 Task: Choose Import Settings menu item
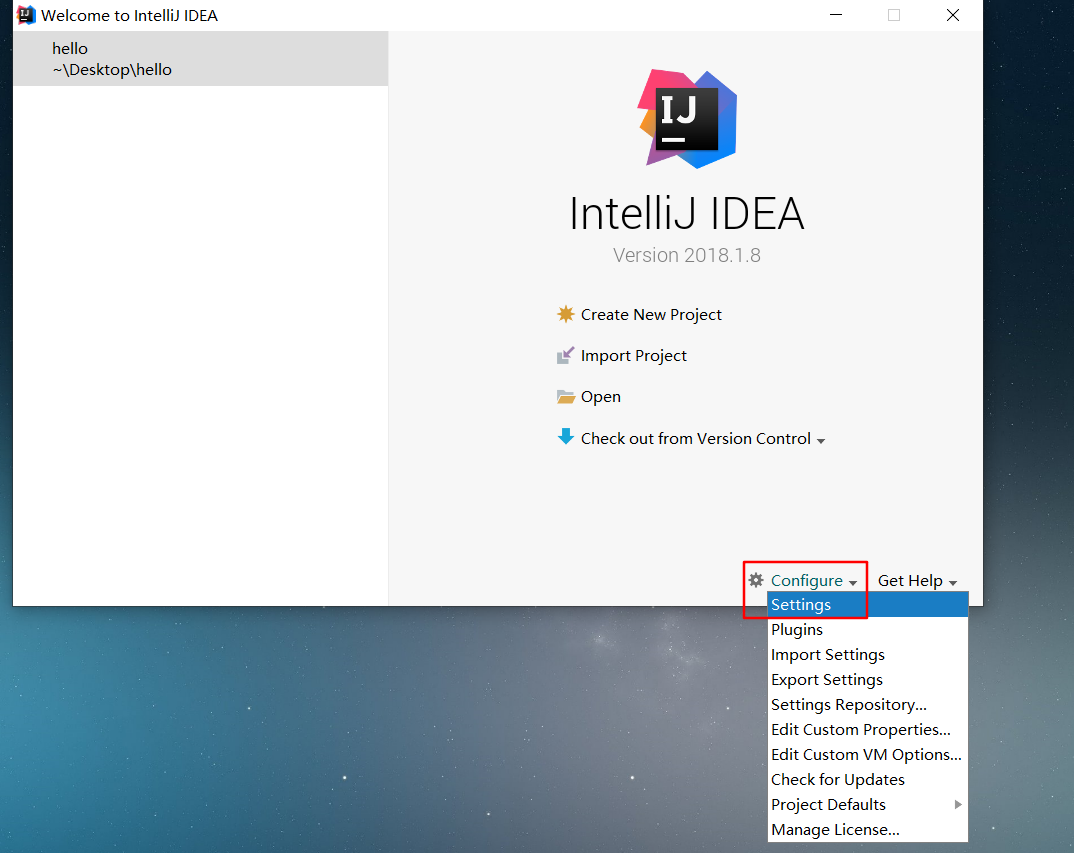click(x=868, y=654)
